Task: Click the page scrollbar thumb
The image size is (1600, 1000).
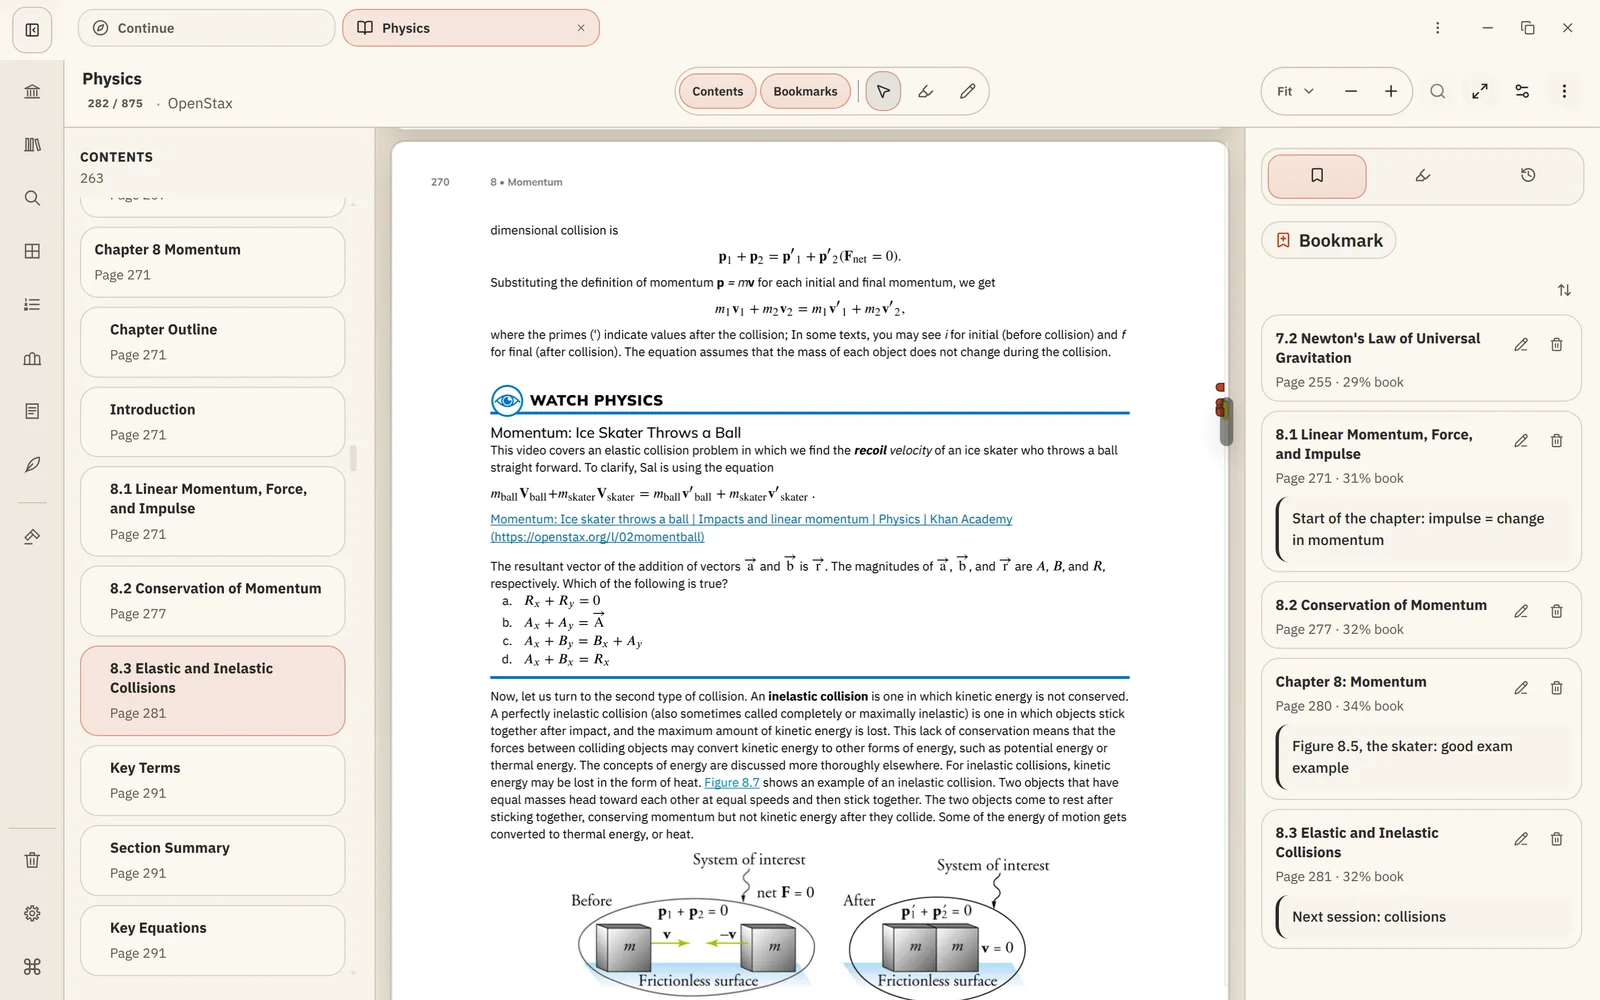Action: pos(1226,421)
